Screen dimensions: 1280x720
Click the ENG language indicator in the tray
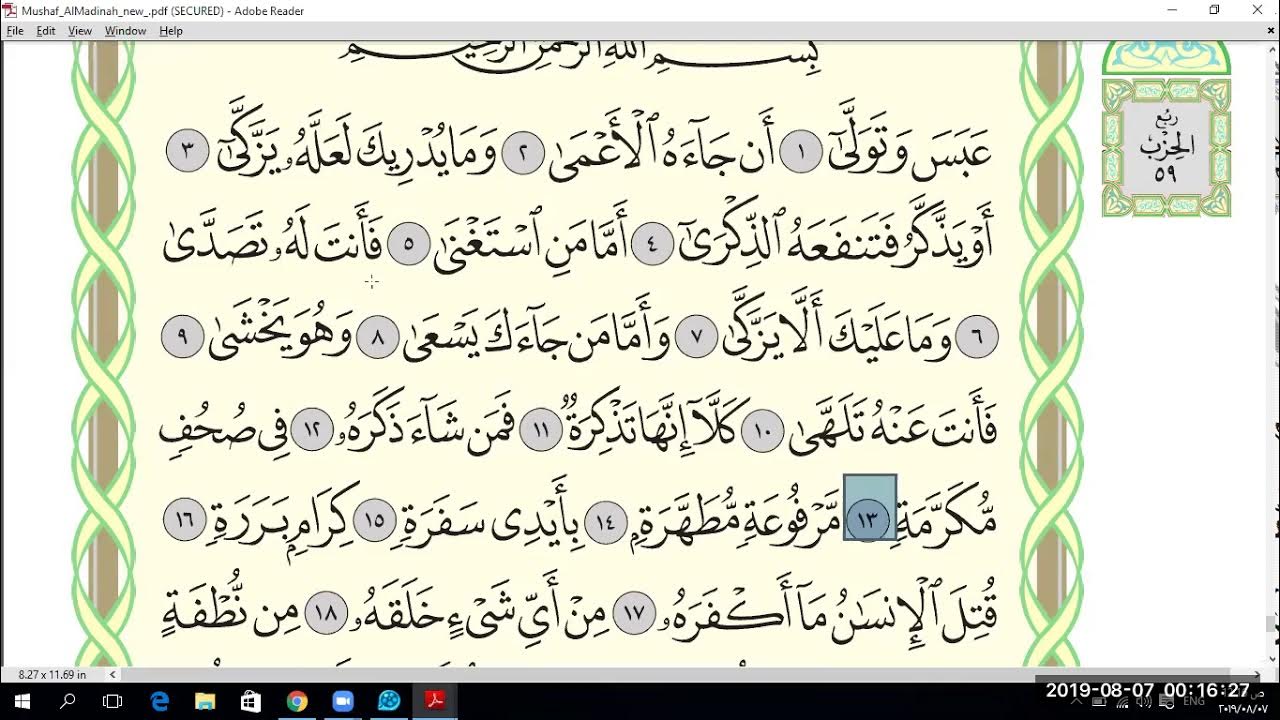pos(1194,703)
